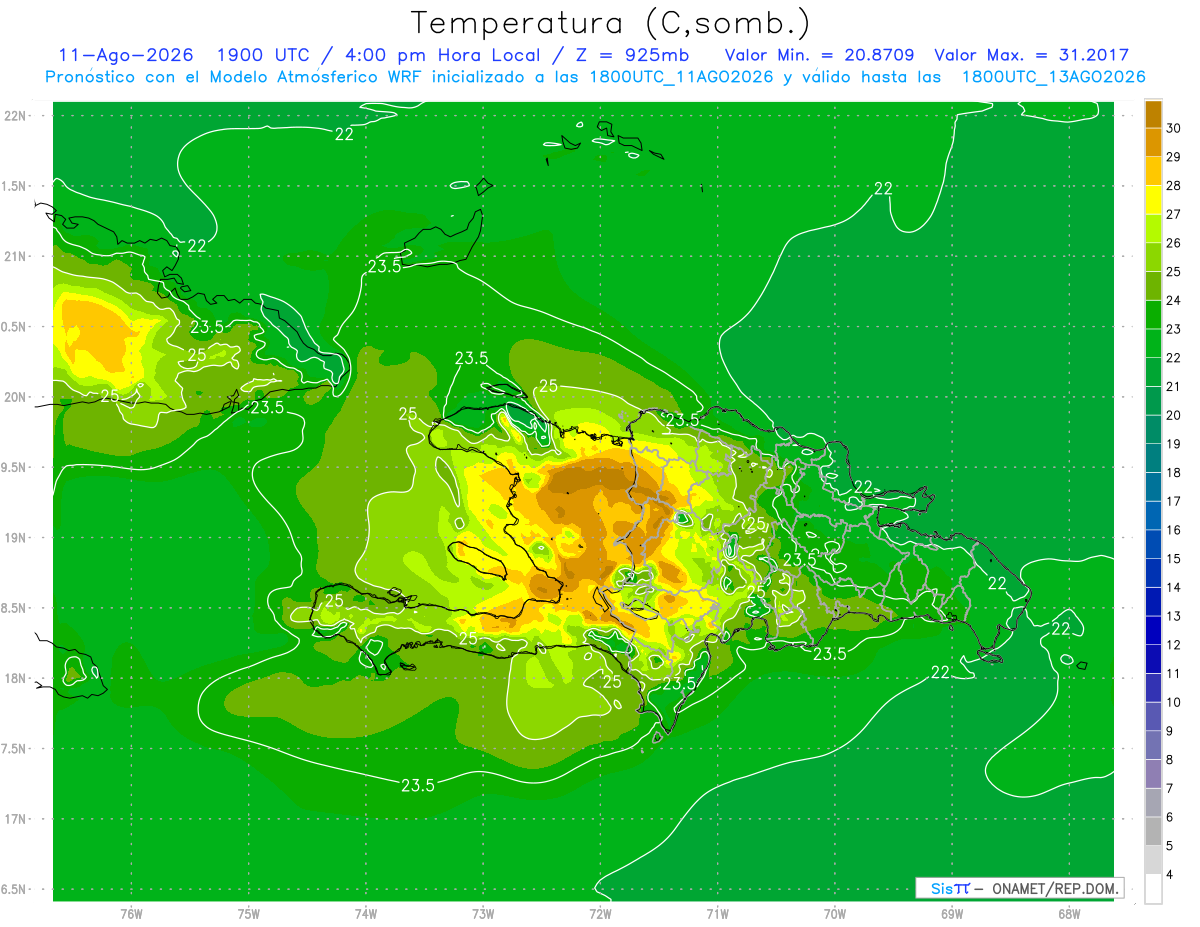
Task: Click the '71W' longitude axis label
Action: click(717, 914)
